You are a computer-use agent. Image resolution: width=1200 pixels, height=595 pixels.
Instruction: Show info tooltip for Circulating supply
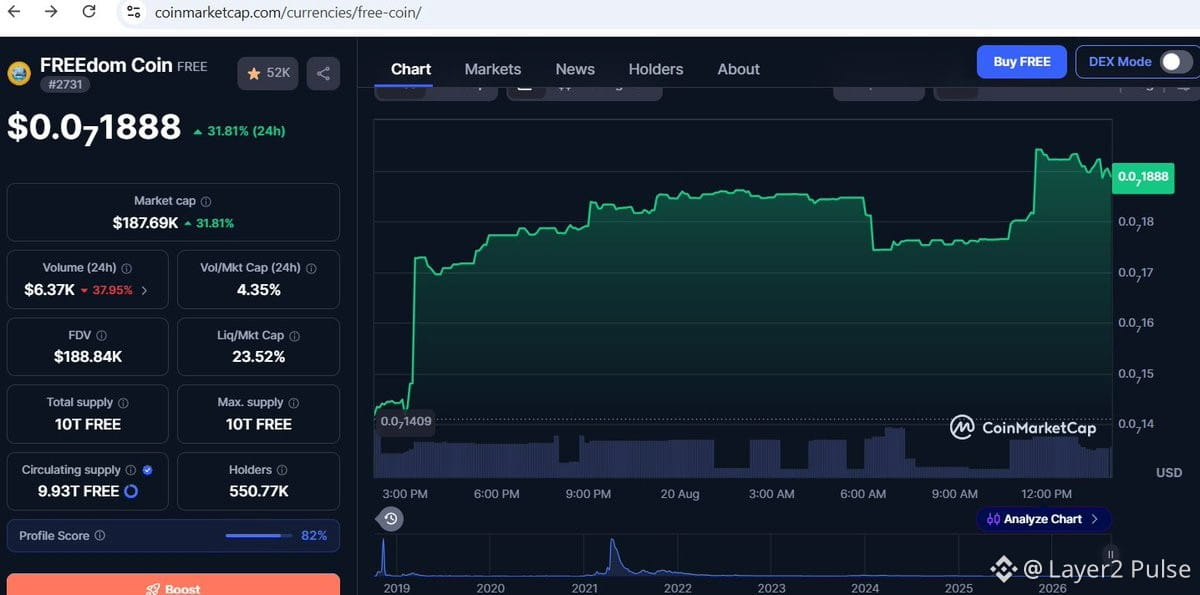(131, 469)
